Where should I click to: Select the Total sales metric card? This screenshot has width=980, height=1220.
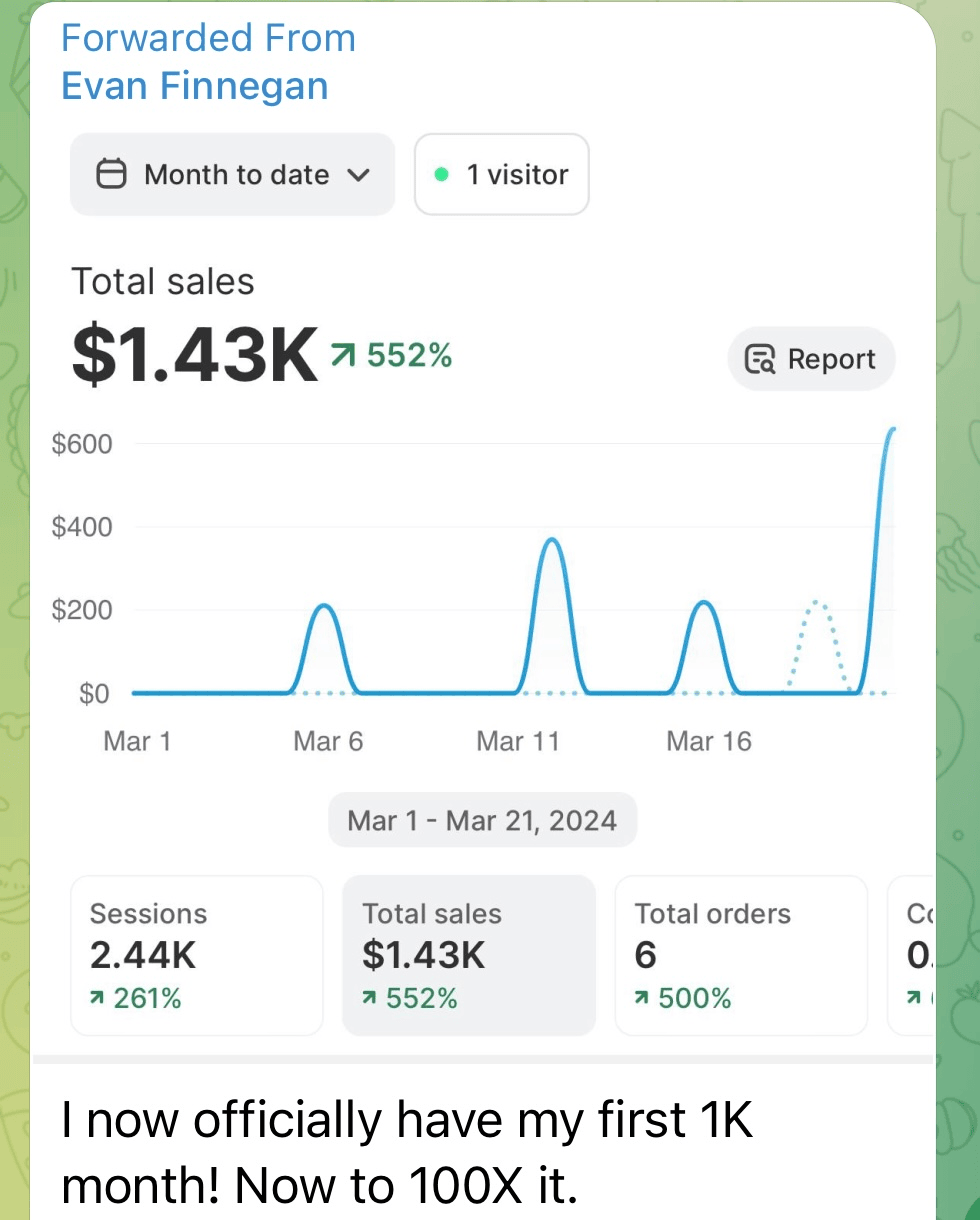[469, 955]
